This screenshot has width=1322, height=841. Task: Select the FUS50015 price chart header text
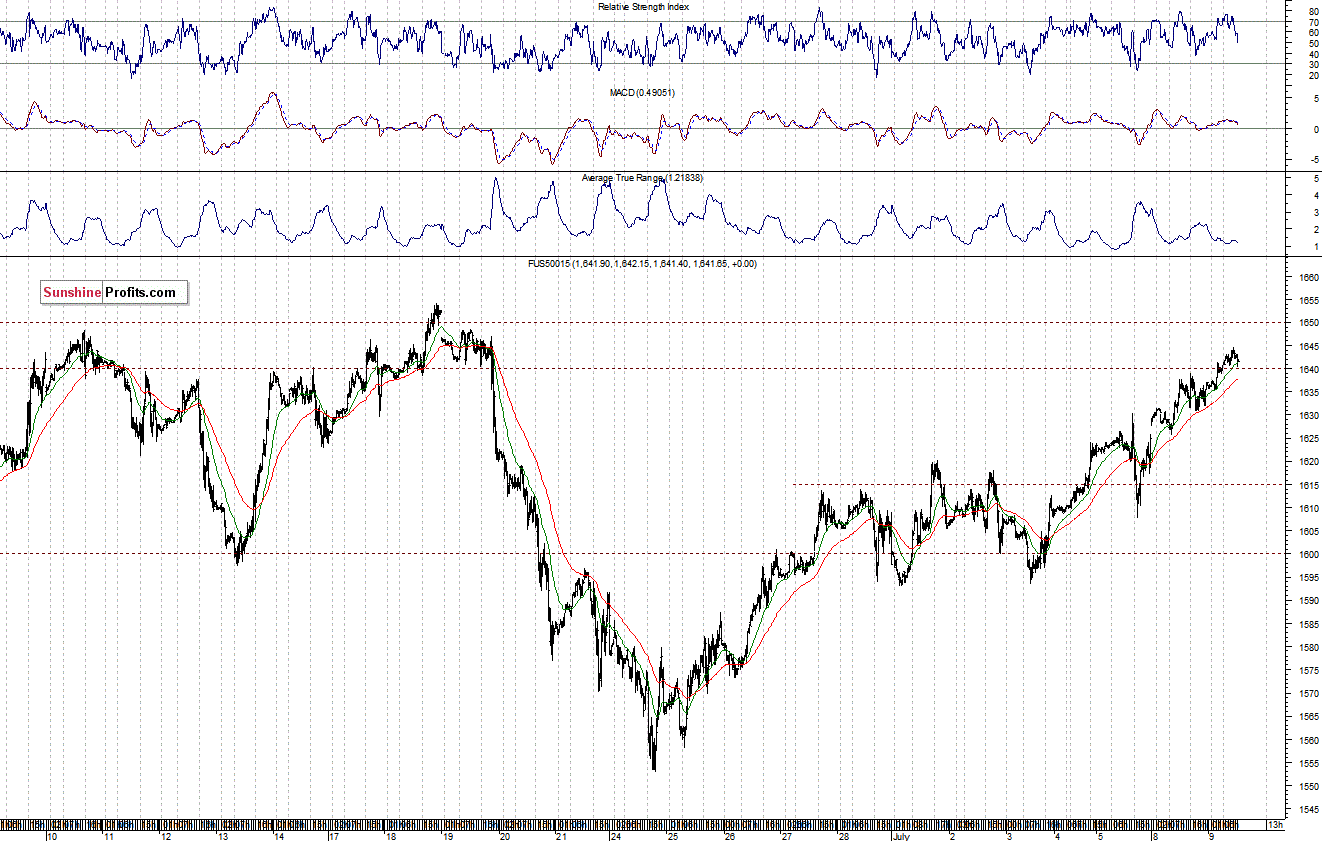coord(642,263)
